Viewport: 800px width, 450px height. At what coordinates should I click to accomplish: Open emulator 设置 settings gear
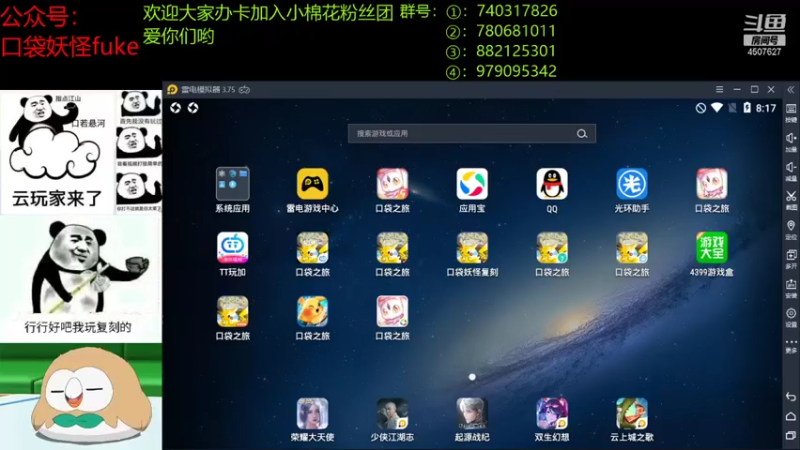coord(791,317)
